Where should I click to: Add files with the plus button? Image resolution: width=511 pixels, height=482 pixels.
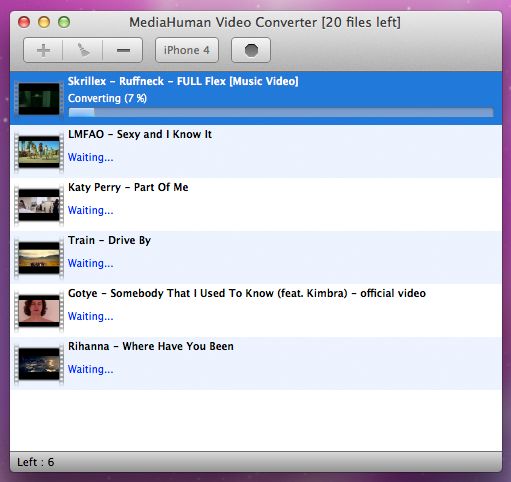(43, 50)
